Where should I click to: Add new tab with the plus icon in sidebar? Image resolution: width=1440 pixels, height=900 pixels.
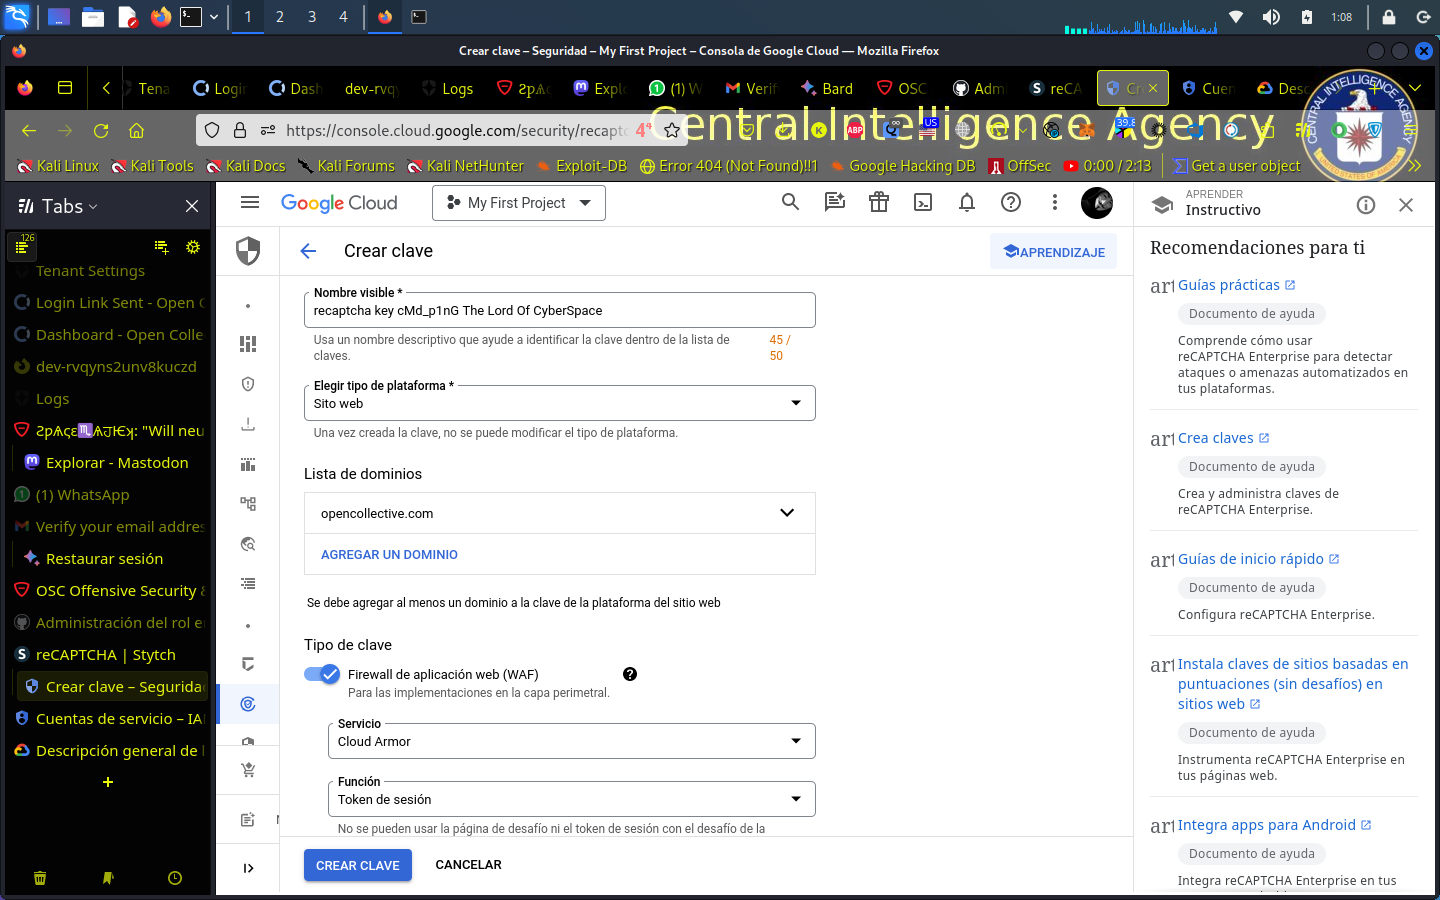[x=108, y=782]
